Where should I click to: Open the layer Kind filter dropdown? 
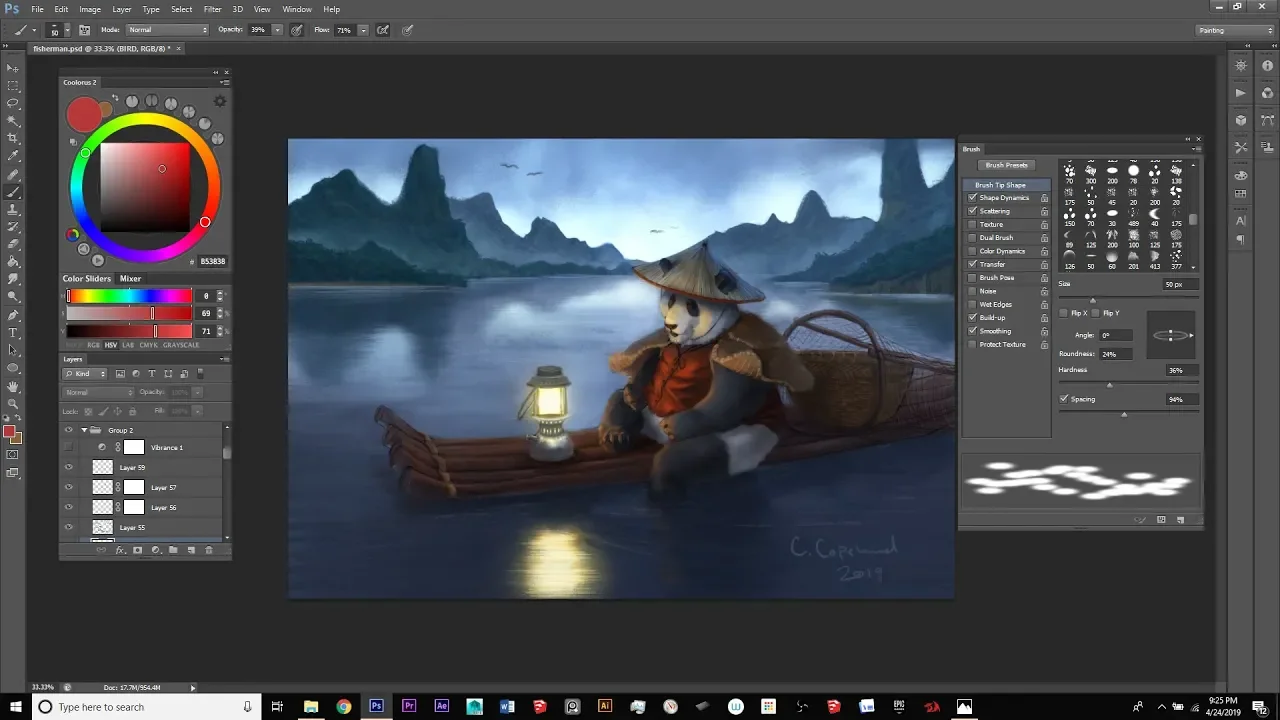(87, 374)
